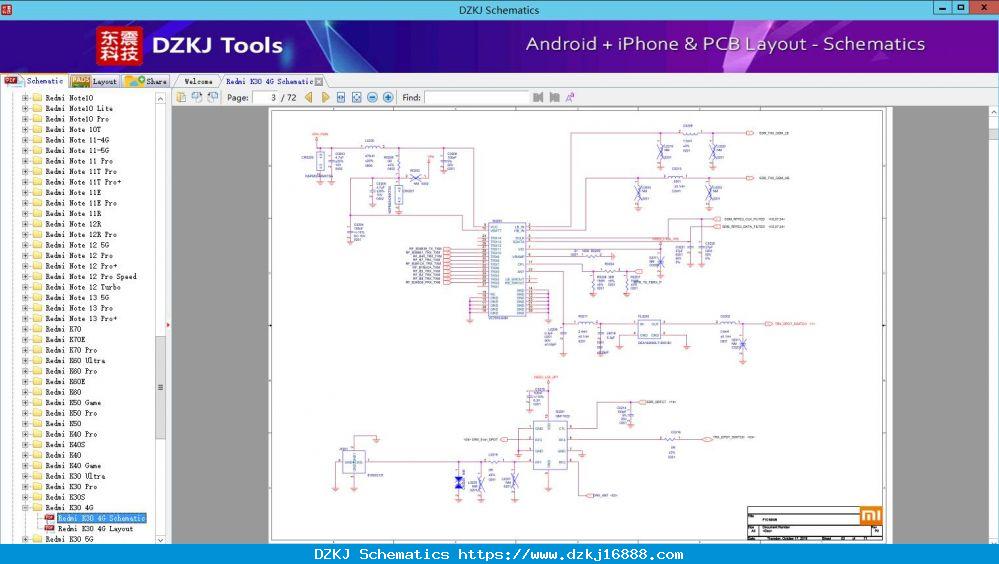Click the red collapse arrow beside tree panel
The image size is (999, 564).
coord(168,325)
